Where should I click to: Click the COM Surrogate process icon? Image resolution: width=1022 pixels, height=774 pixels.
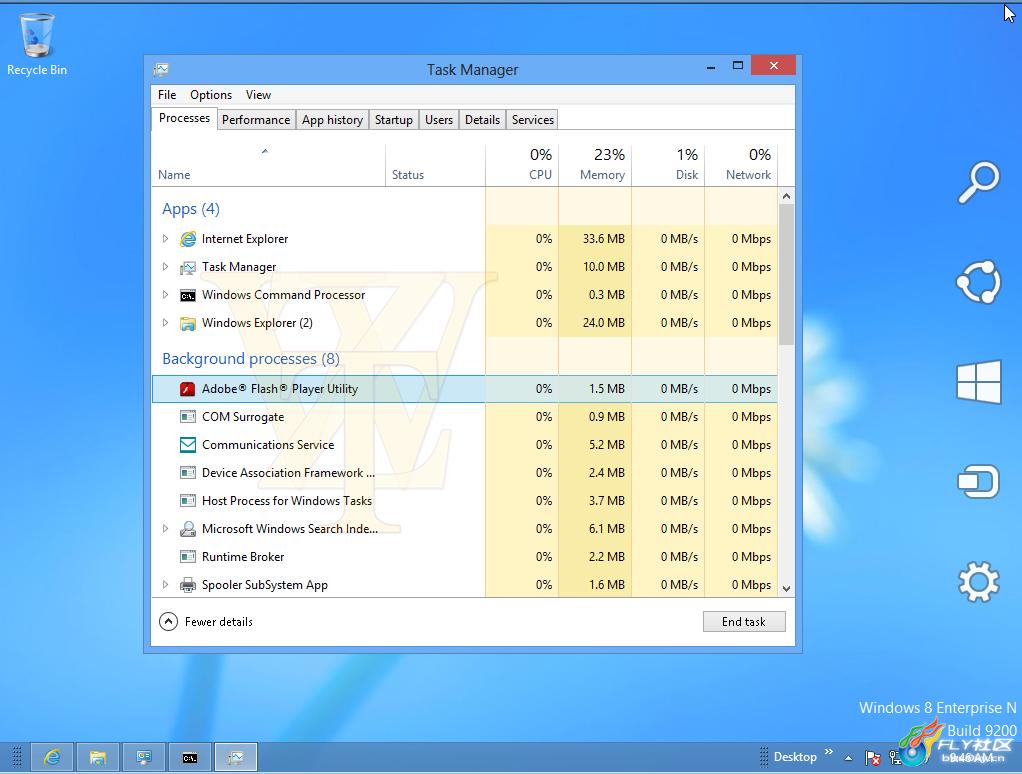tap(188, 417)
